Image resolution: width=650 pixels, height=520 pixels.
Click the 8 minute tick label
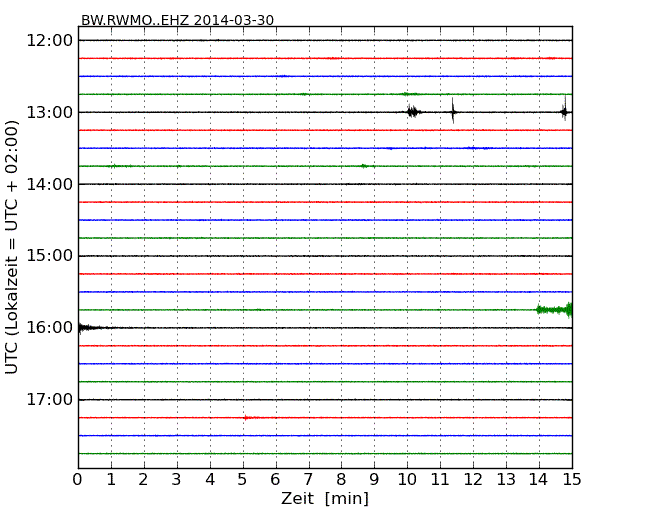click(x=341, y=480)
